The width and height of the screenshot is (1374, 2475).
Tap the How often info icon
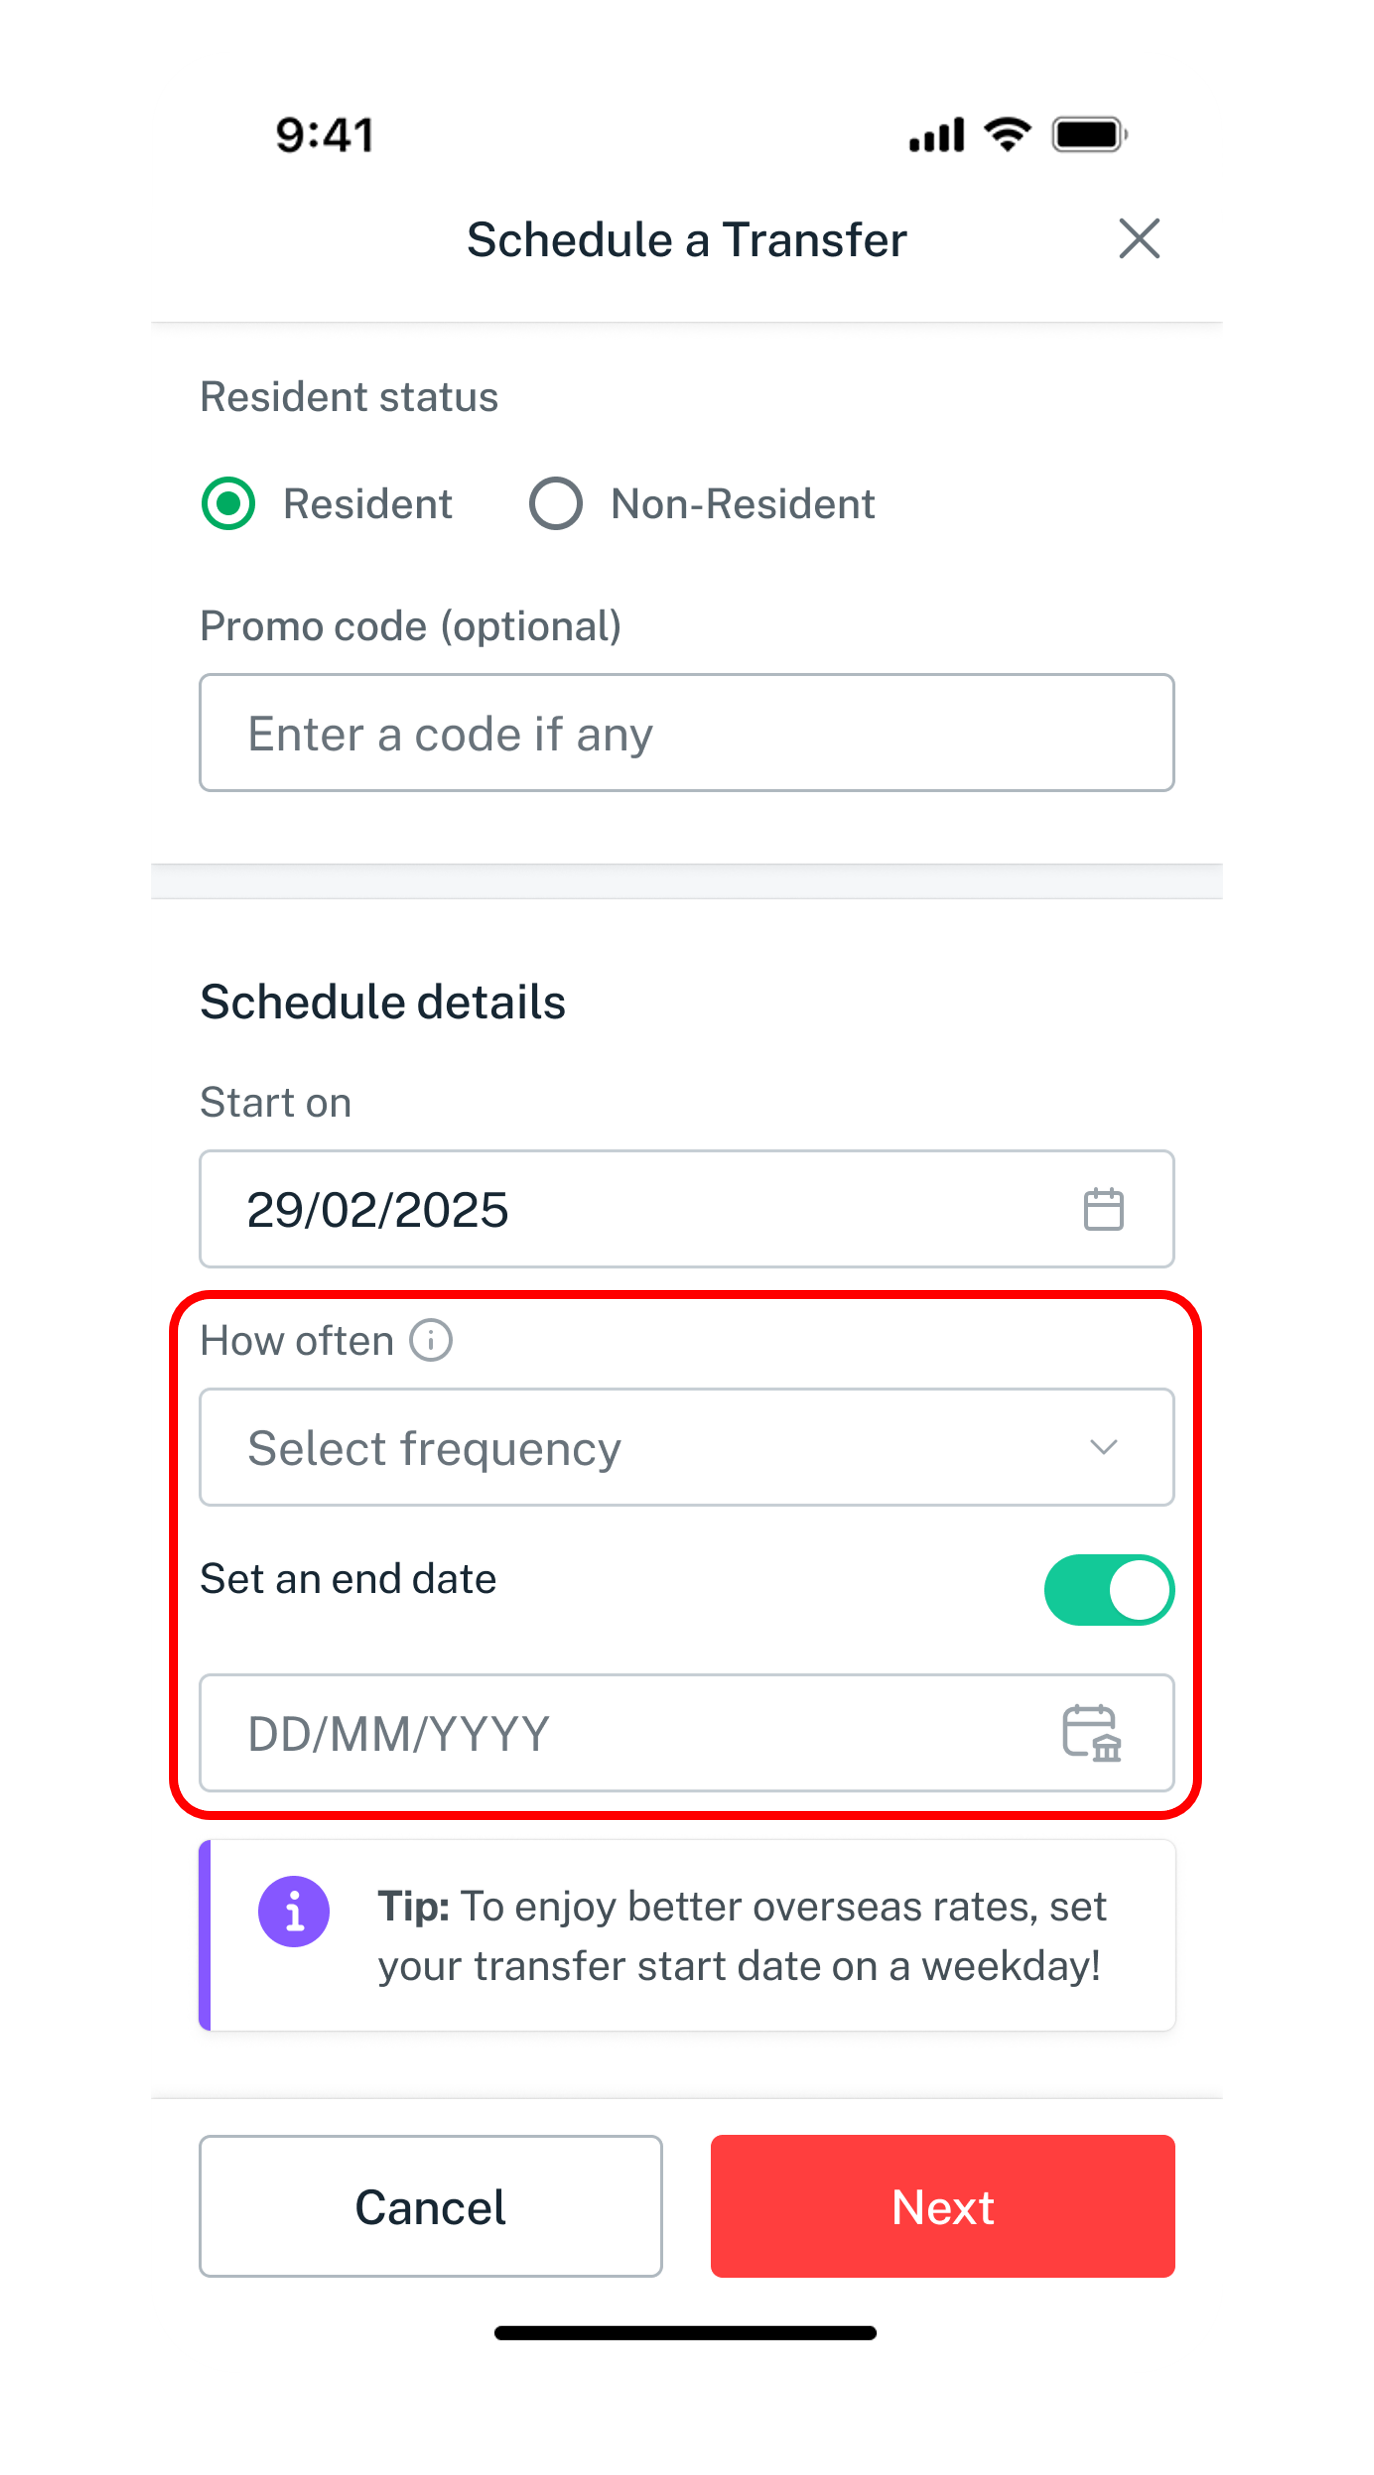pos(431,1340)
